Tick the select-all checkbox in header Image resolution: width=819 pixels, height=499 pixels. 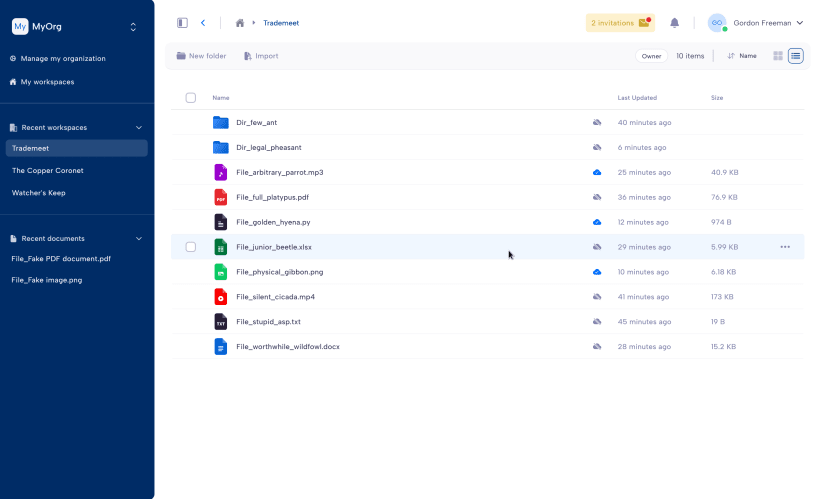[x=191, y=98]
